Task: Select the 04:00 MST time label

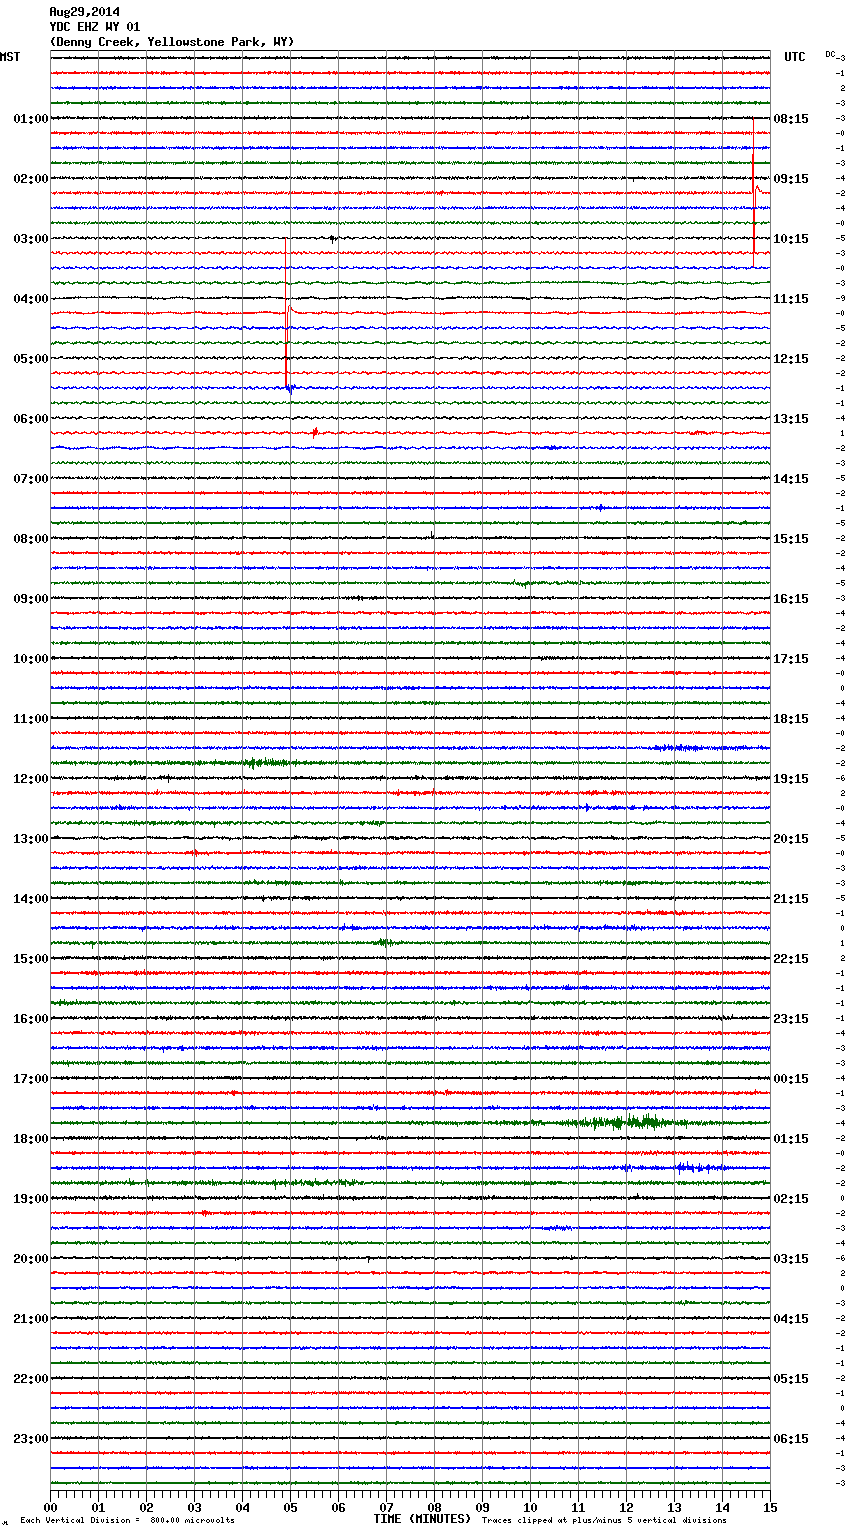Action: [30, 299]
